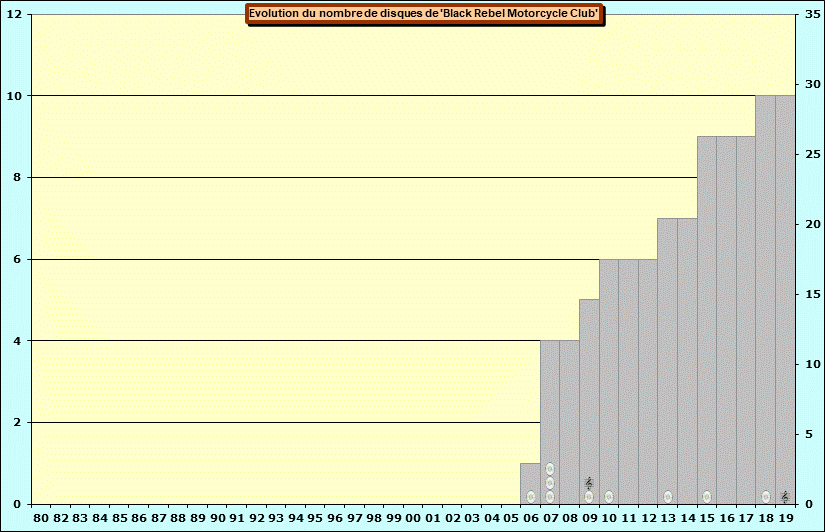Click the disc icon in the 10 bar

point(609,497)
